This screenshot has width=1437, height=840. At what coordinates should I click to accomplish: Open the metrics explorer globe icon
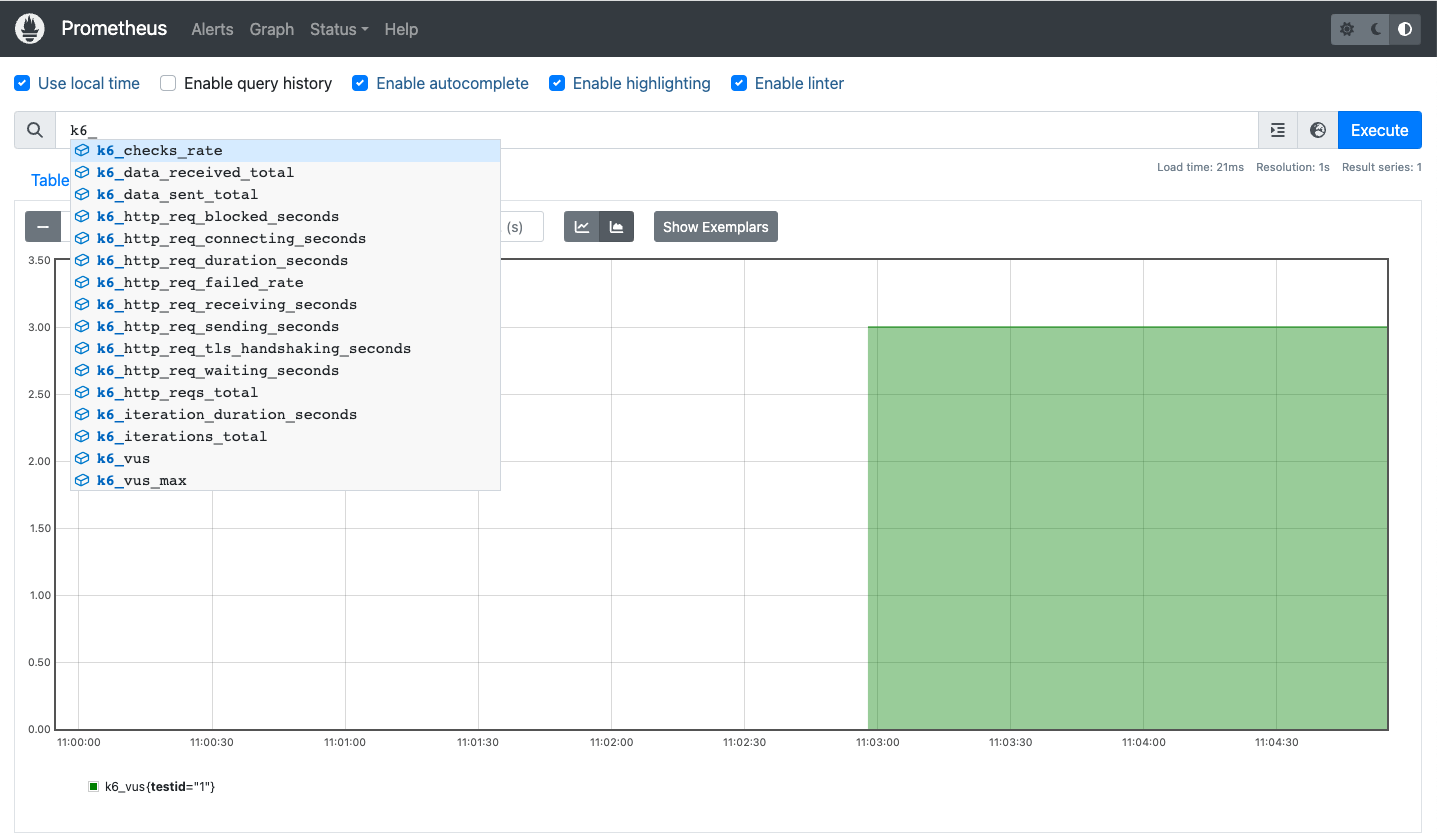tap(1317, 130)
